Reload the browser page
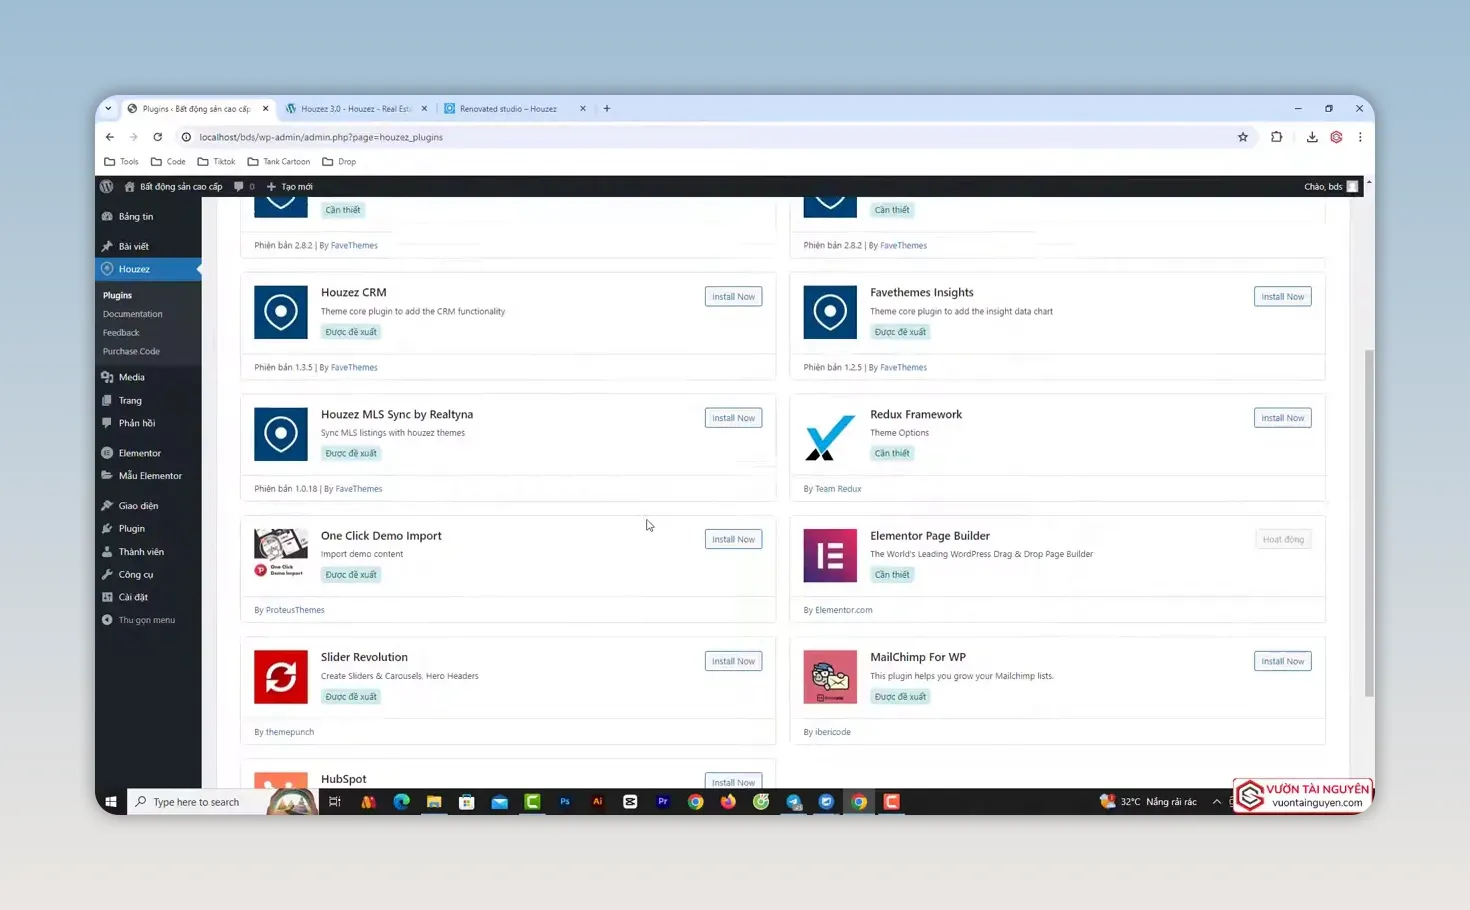The image size is (1470, 910). [x=157, y=137]
